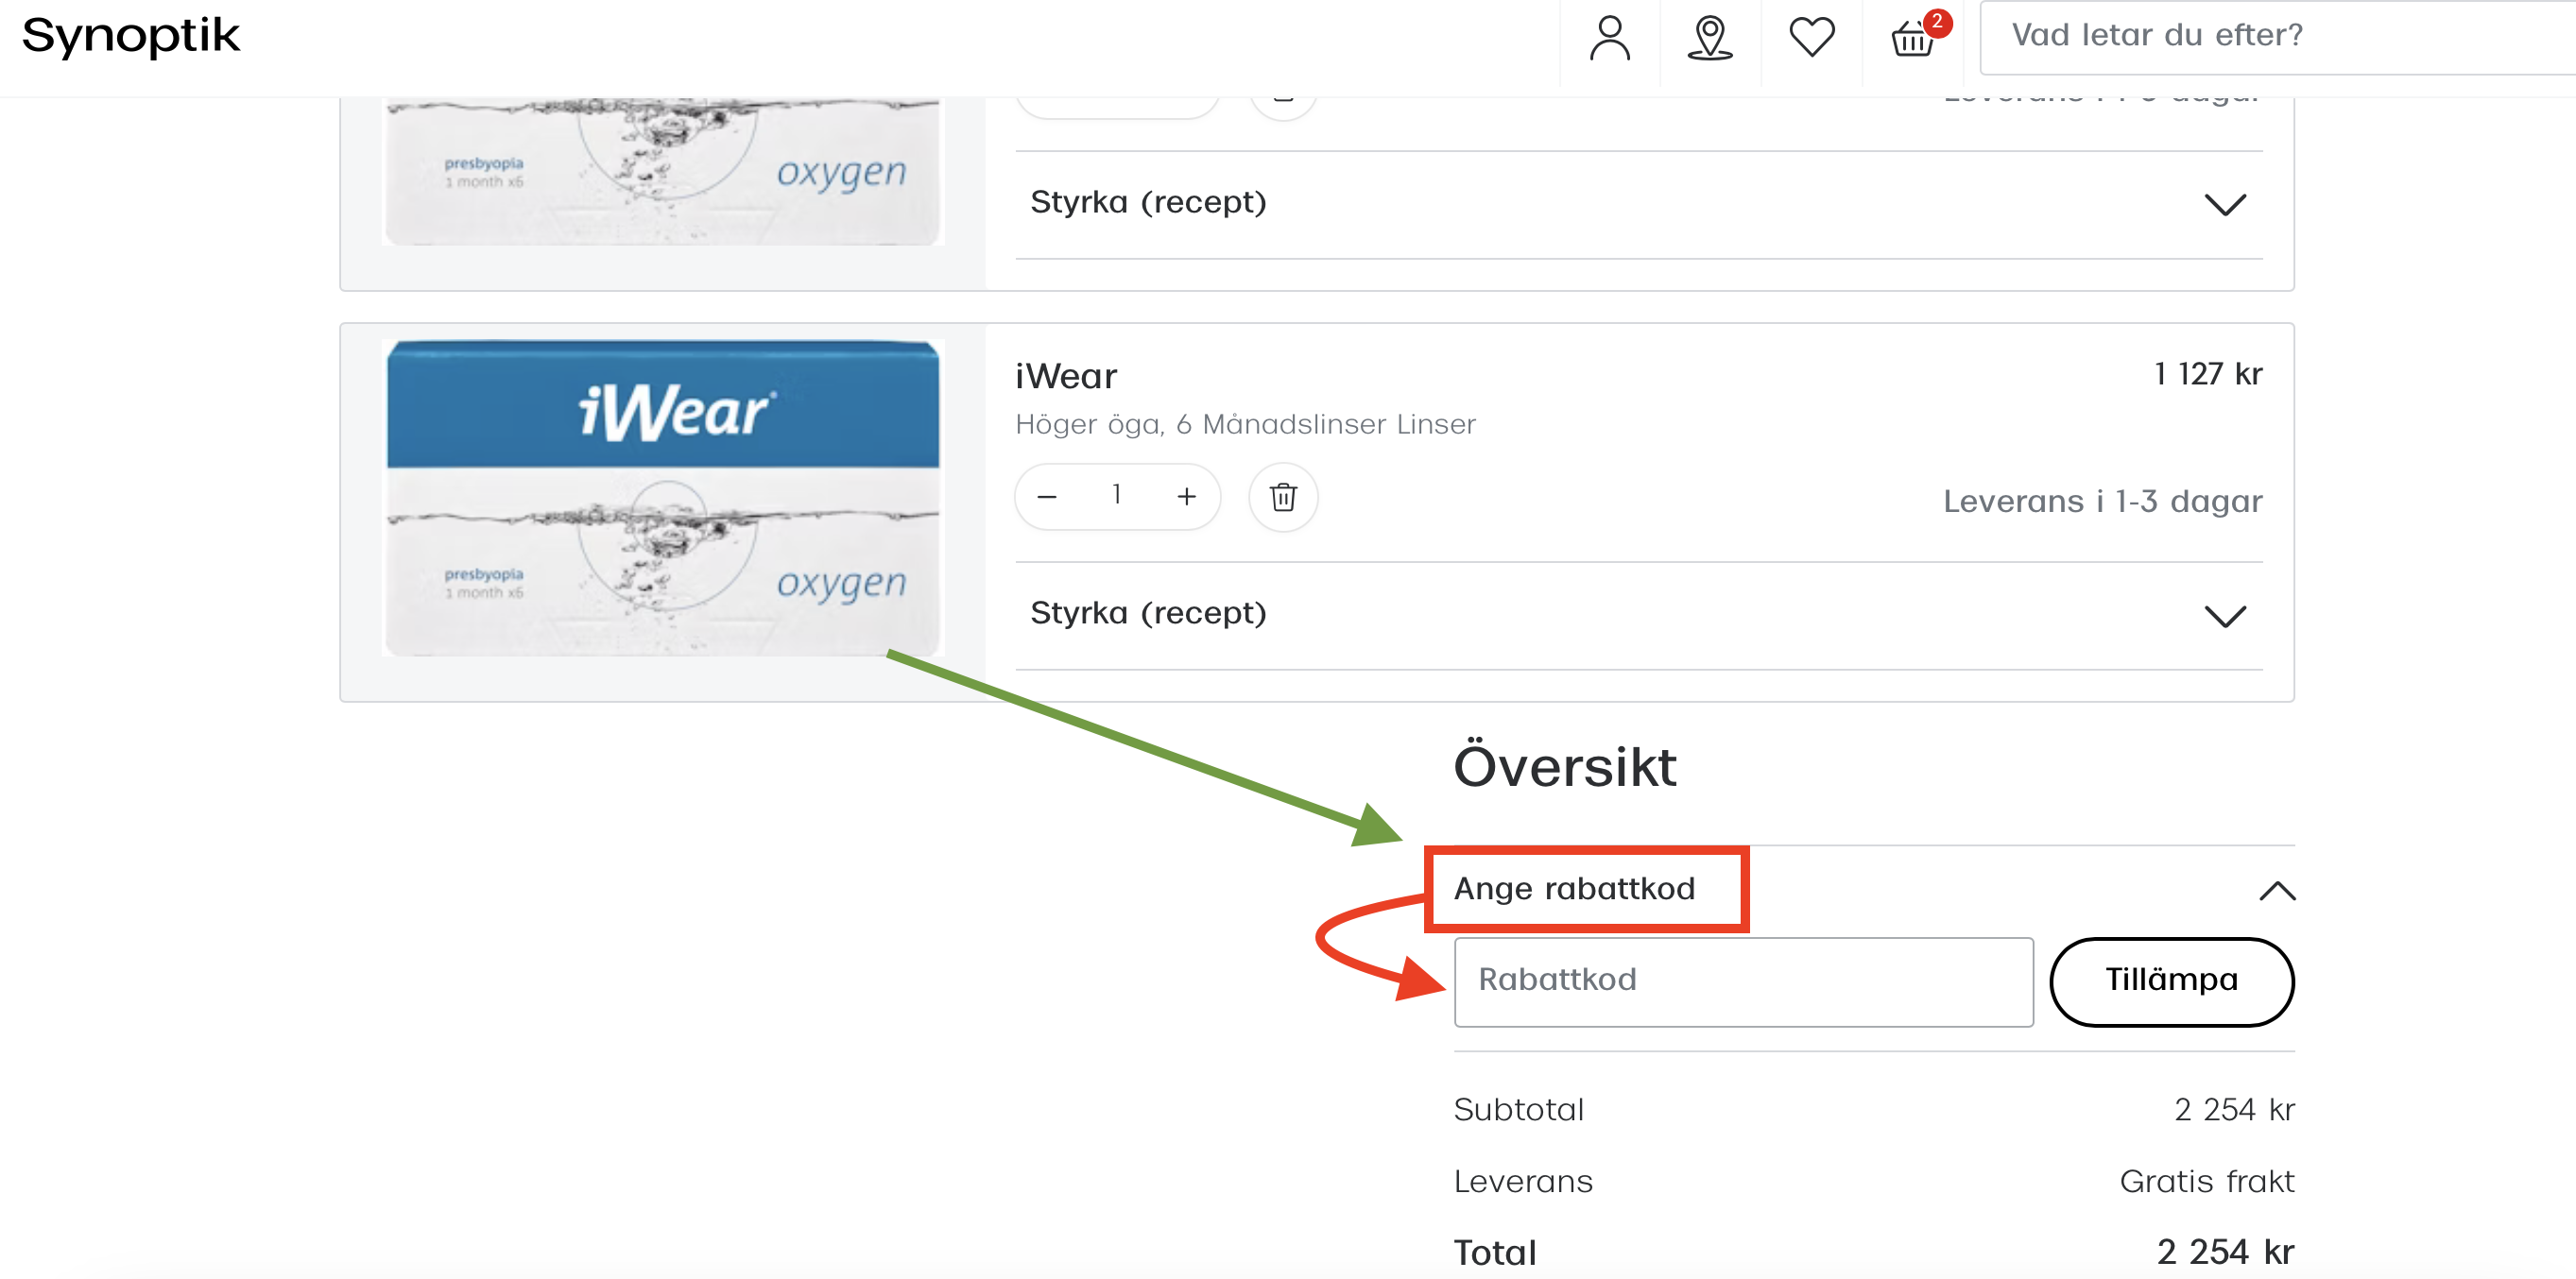This screenshot has width=2576, height=1279.
Task: Click the Total 2 254 kr amount
Action: pos(2225,1253)
